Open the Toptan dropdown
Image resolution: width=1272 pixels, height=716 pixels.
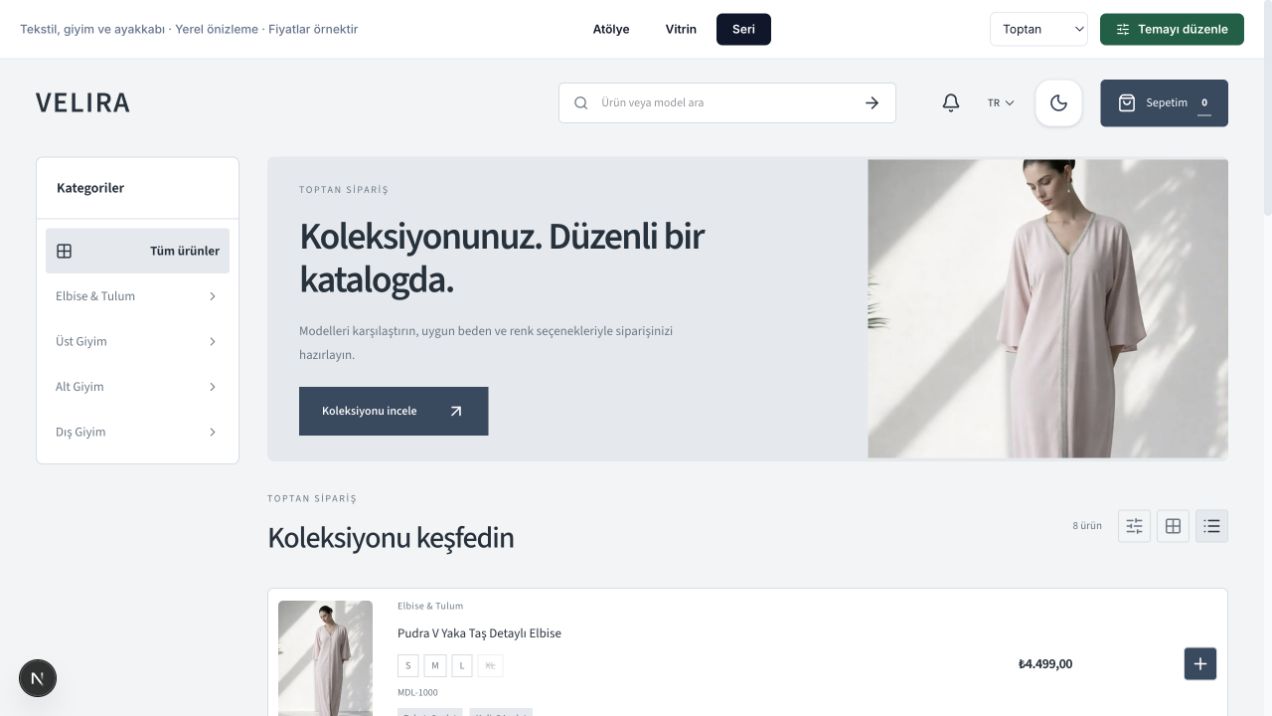click(1039, 29)
